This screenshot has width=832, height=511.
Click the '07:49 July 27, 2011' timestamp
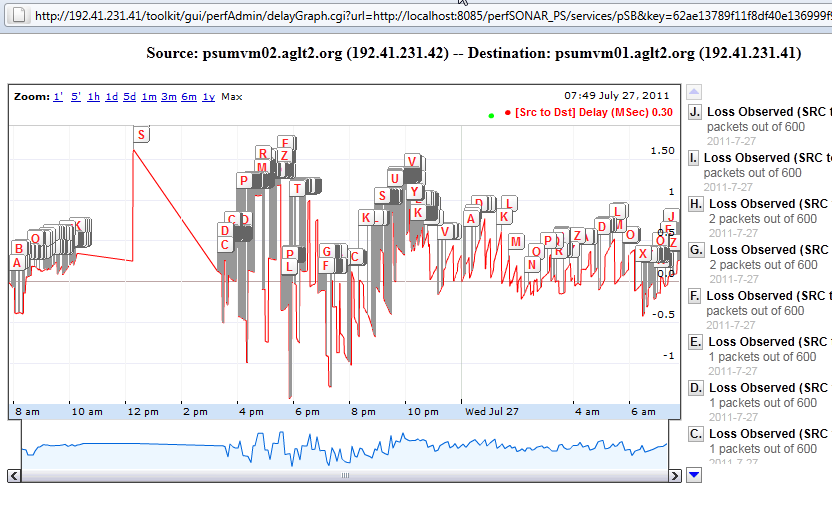click(617, 96)
